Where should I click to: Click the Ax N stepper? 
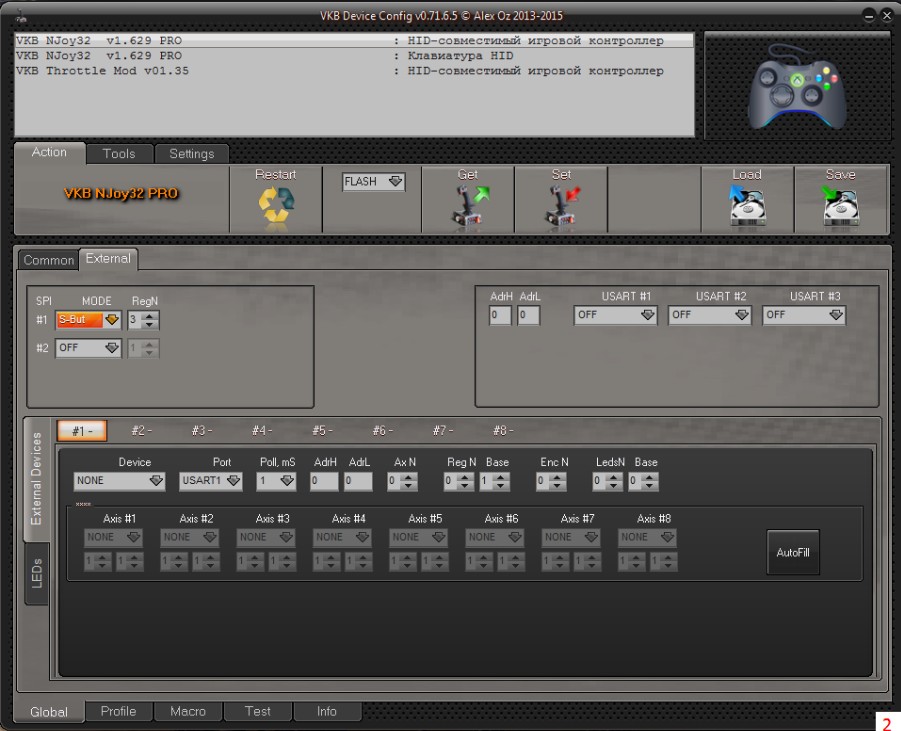(x=402, y=481)
